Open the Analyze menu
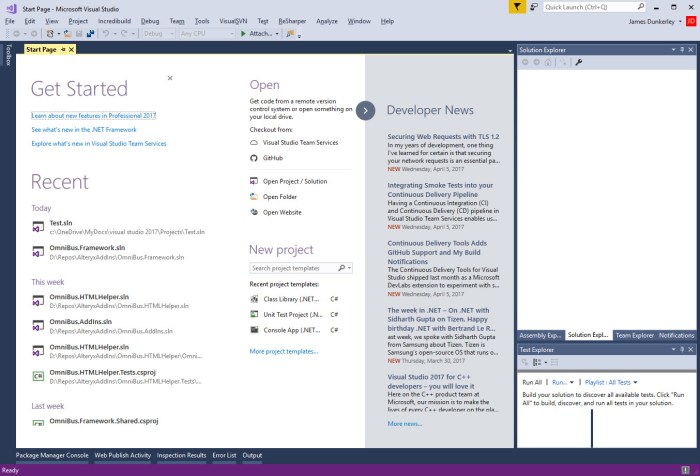Image resolution: width=700 pixels, height=476 pixels. click(x=327, y=21)
